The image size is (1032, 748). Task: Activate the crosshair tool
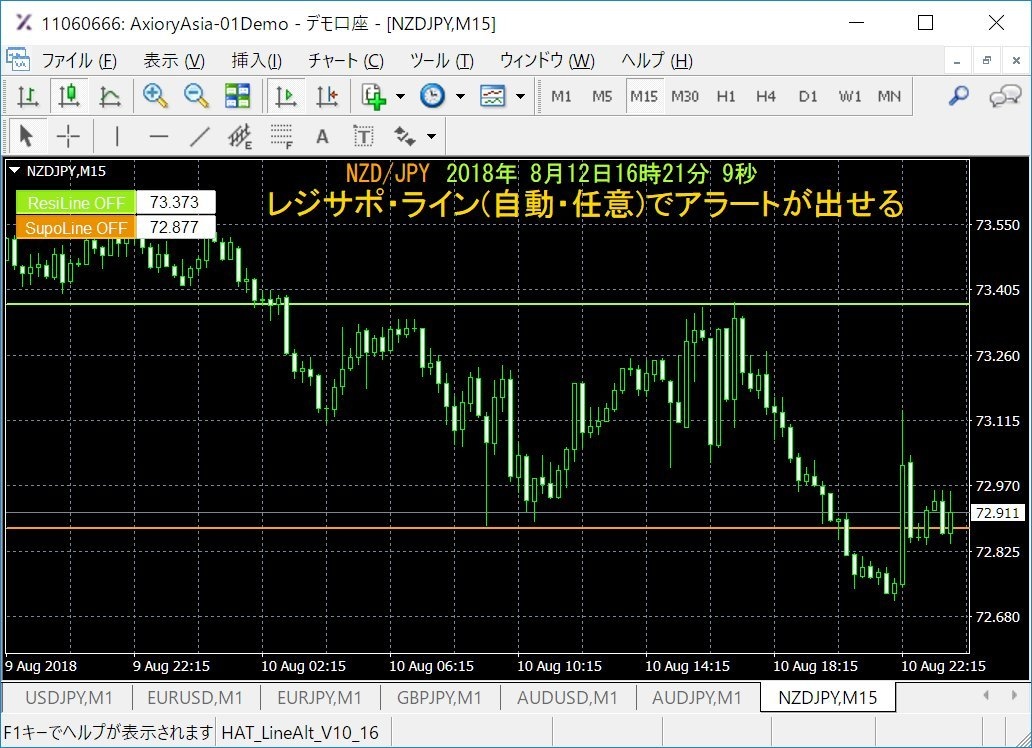[68, 136]
